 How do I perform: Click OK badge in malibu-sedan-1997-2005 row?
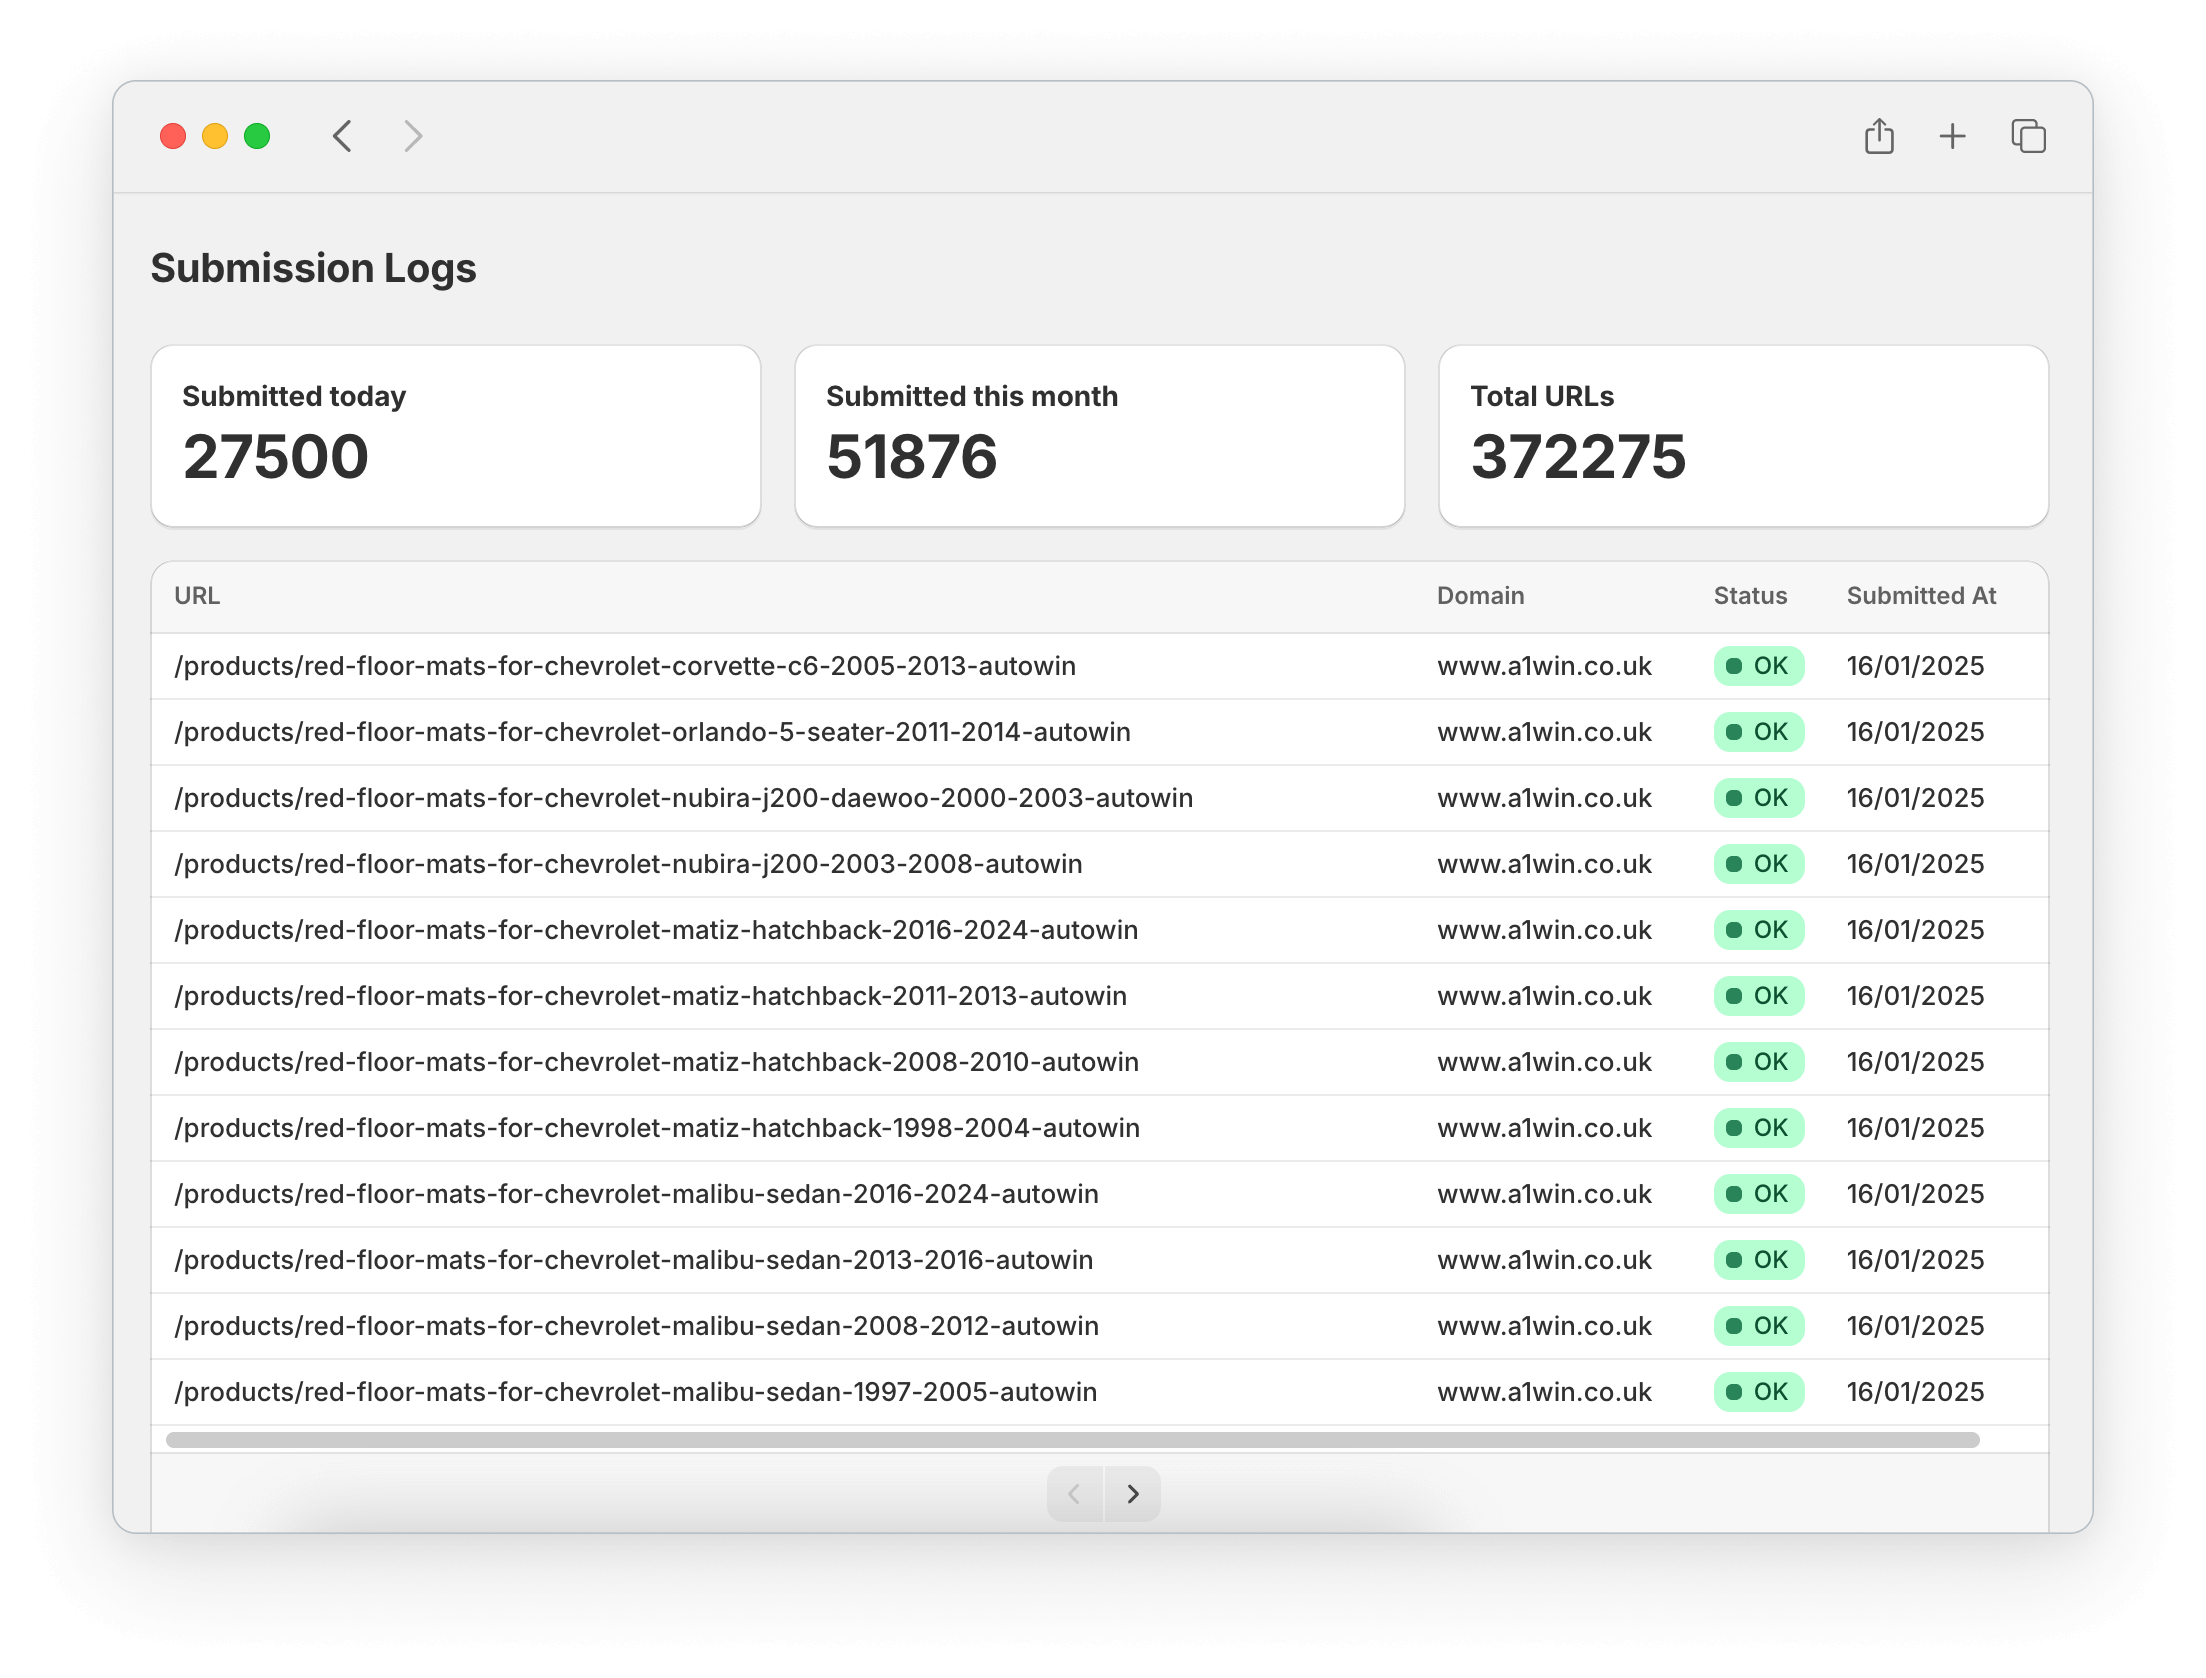[x=1758, y=1392]
